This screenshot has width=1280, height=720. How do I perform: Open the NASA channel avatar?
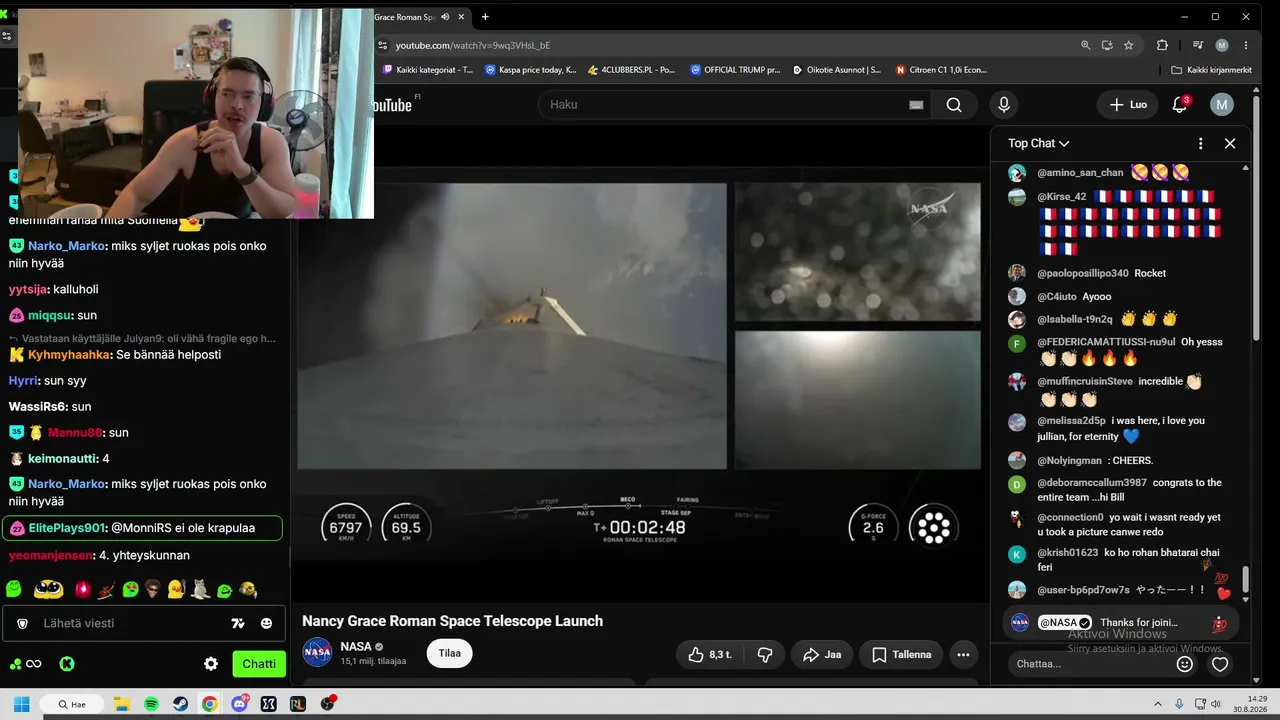(x=317, y=654)
